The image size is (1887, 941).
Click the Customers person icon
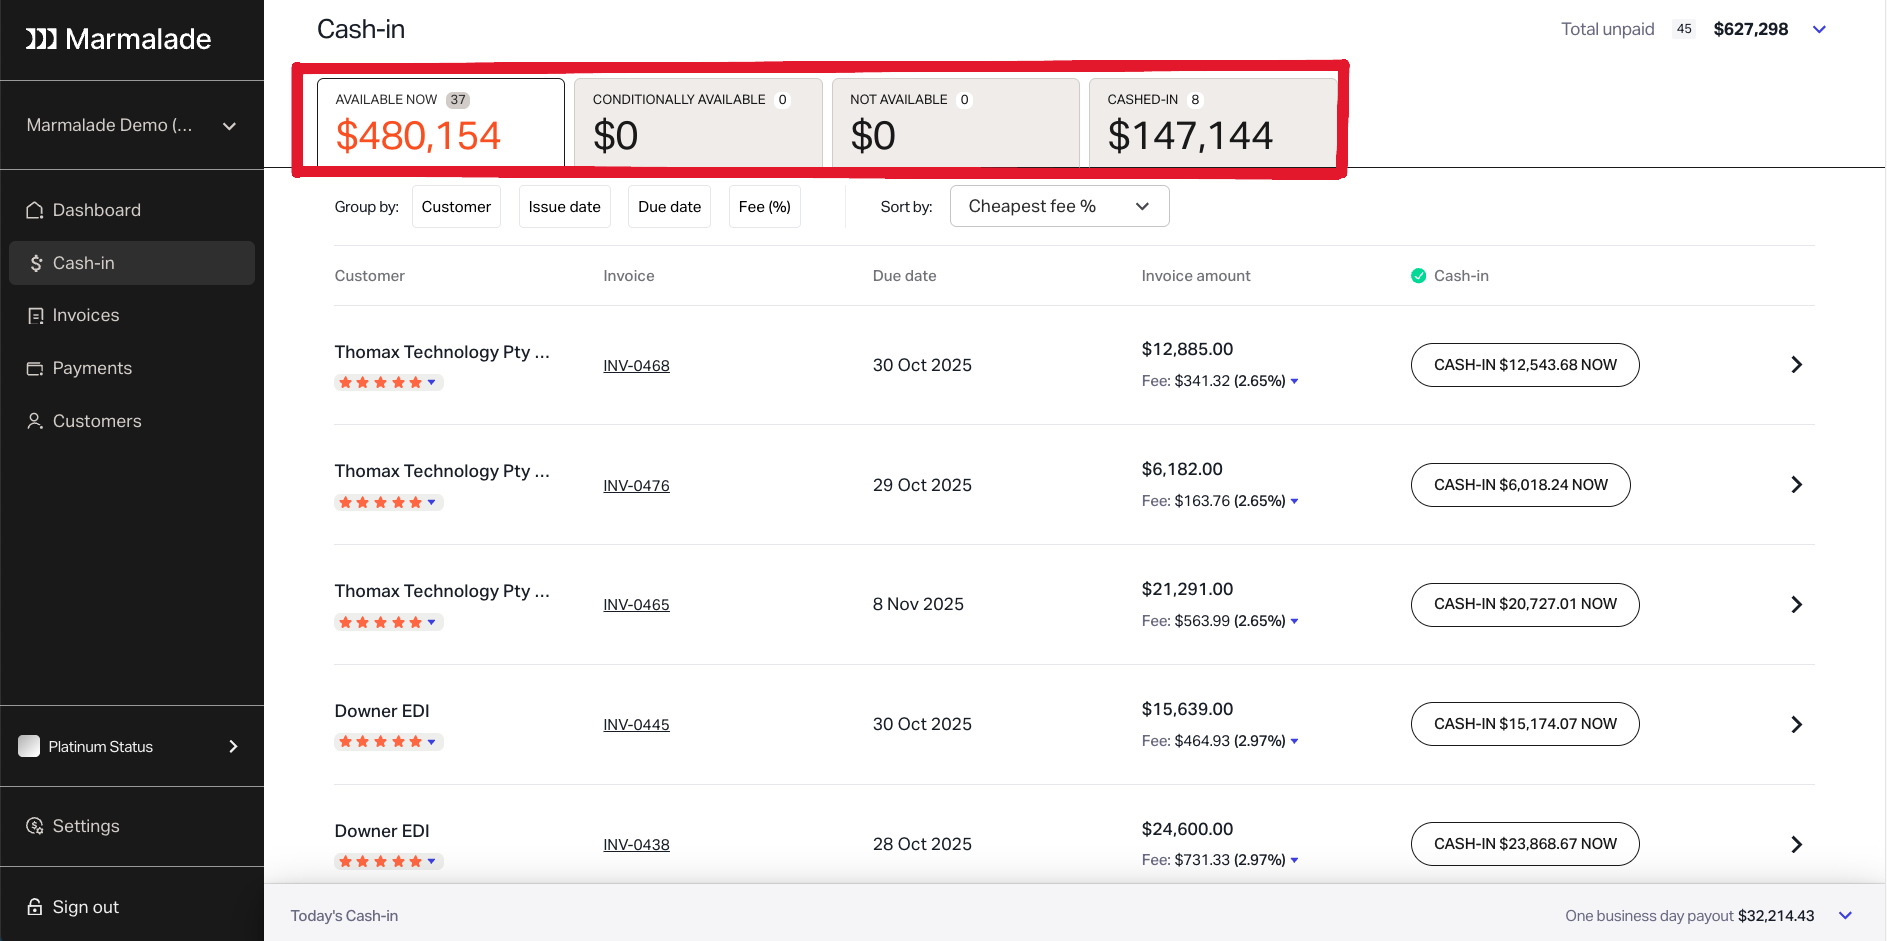coord(35,421)
